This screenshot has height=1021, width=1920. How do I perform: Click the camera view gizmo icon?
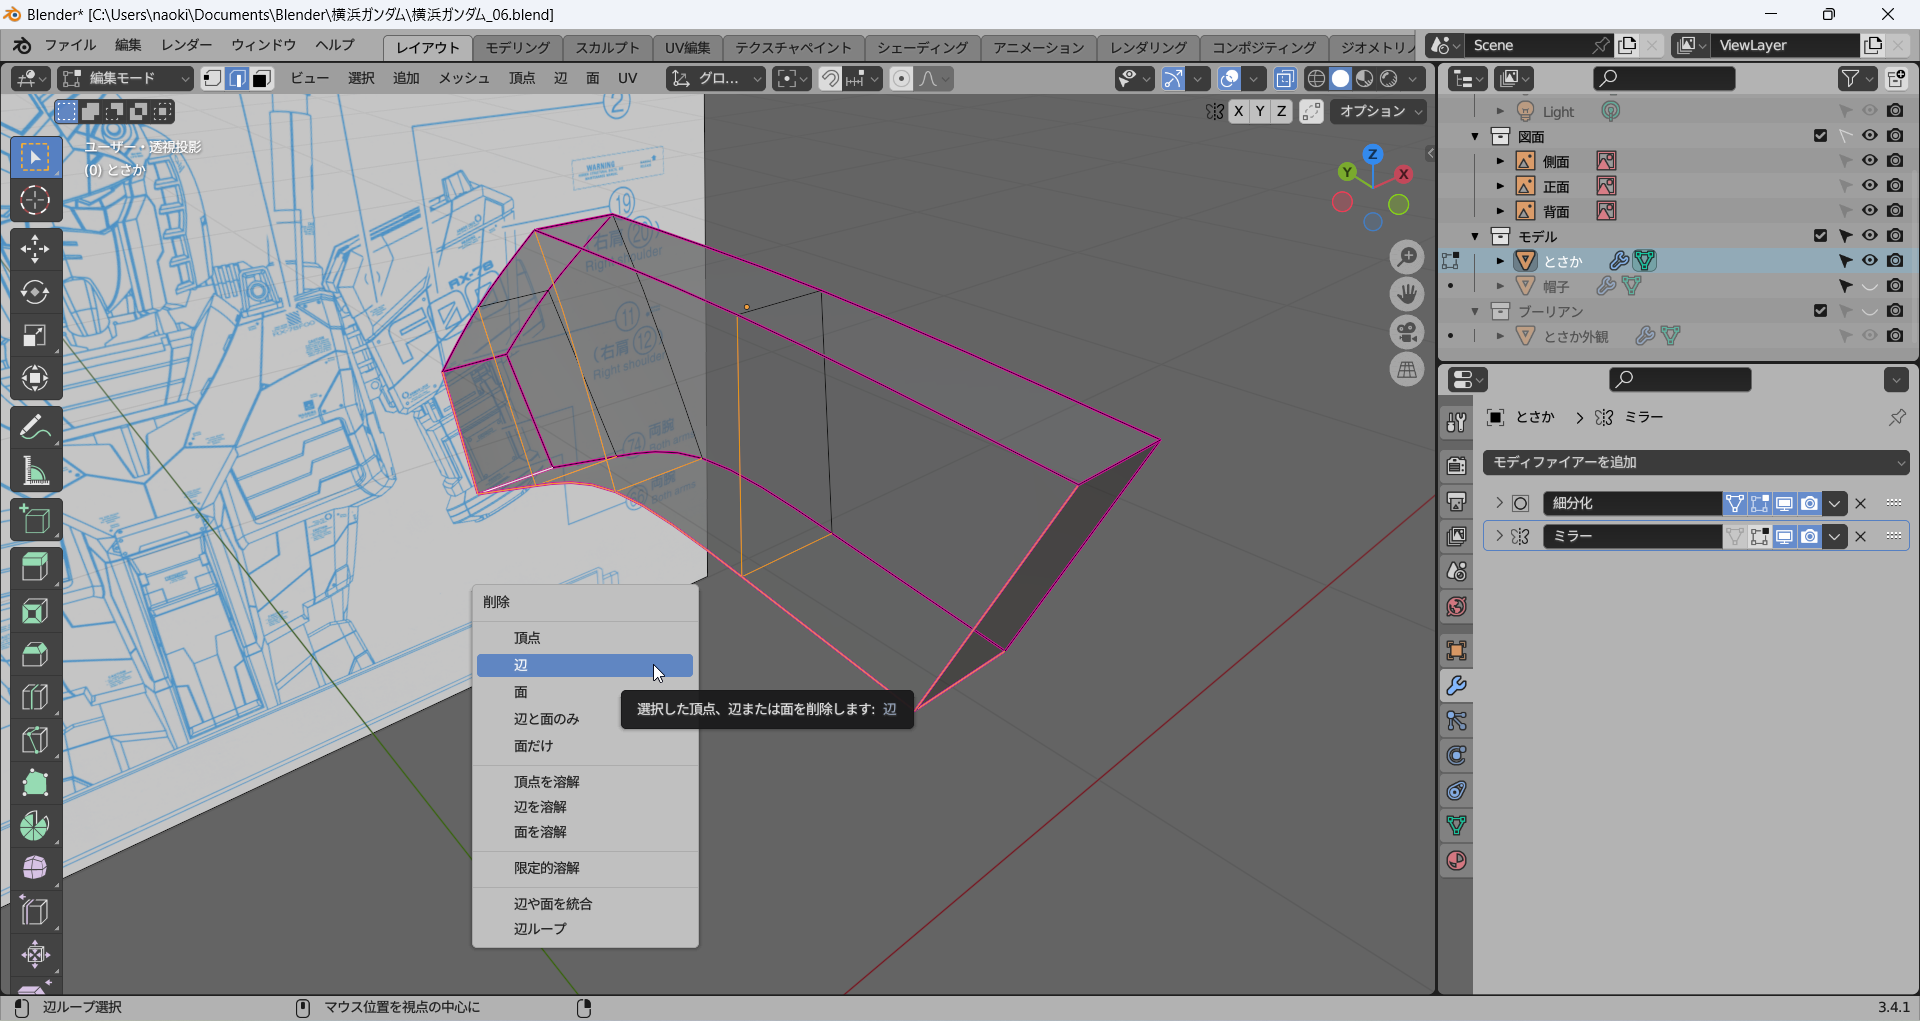coord(1407,332)
